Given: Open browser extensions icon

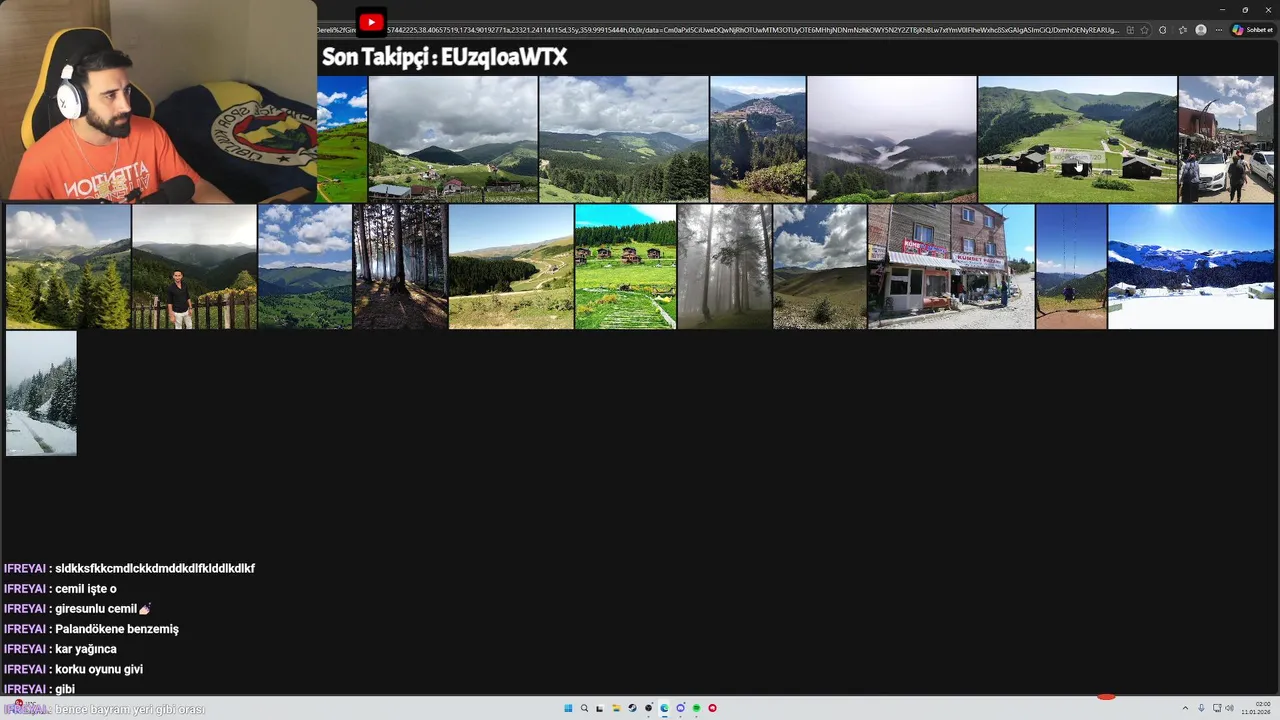Looking at the screenshot, I should (x=1162, y=30).
